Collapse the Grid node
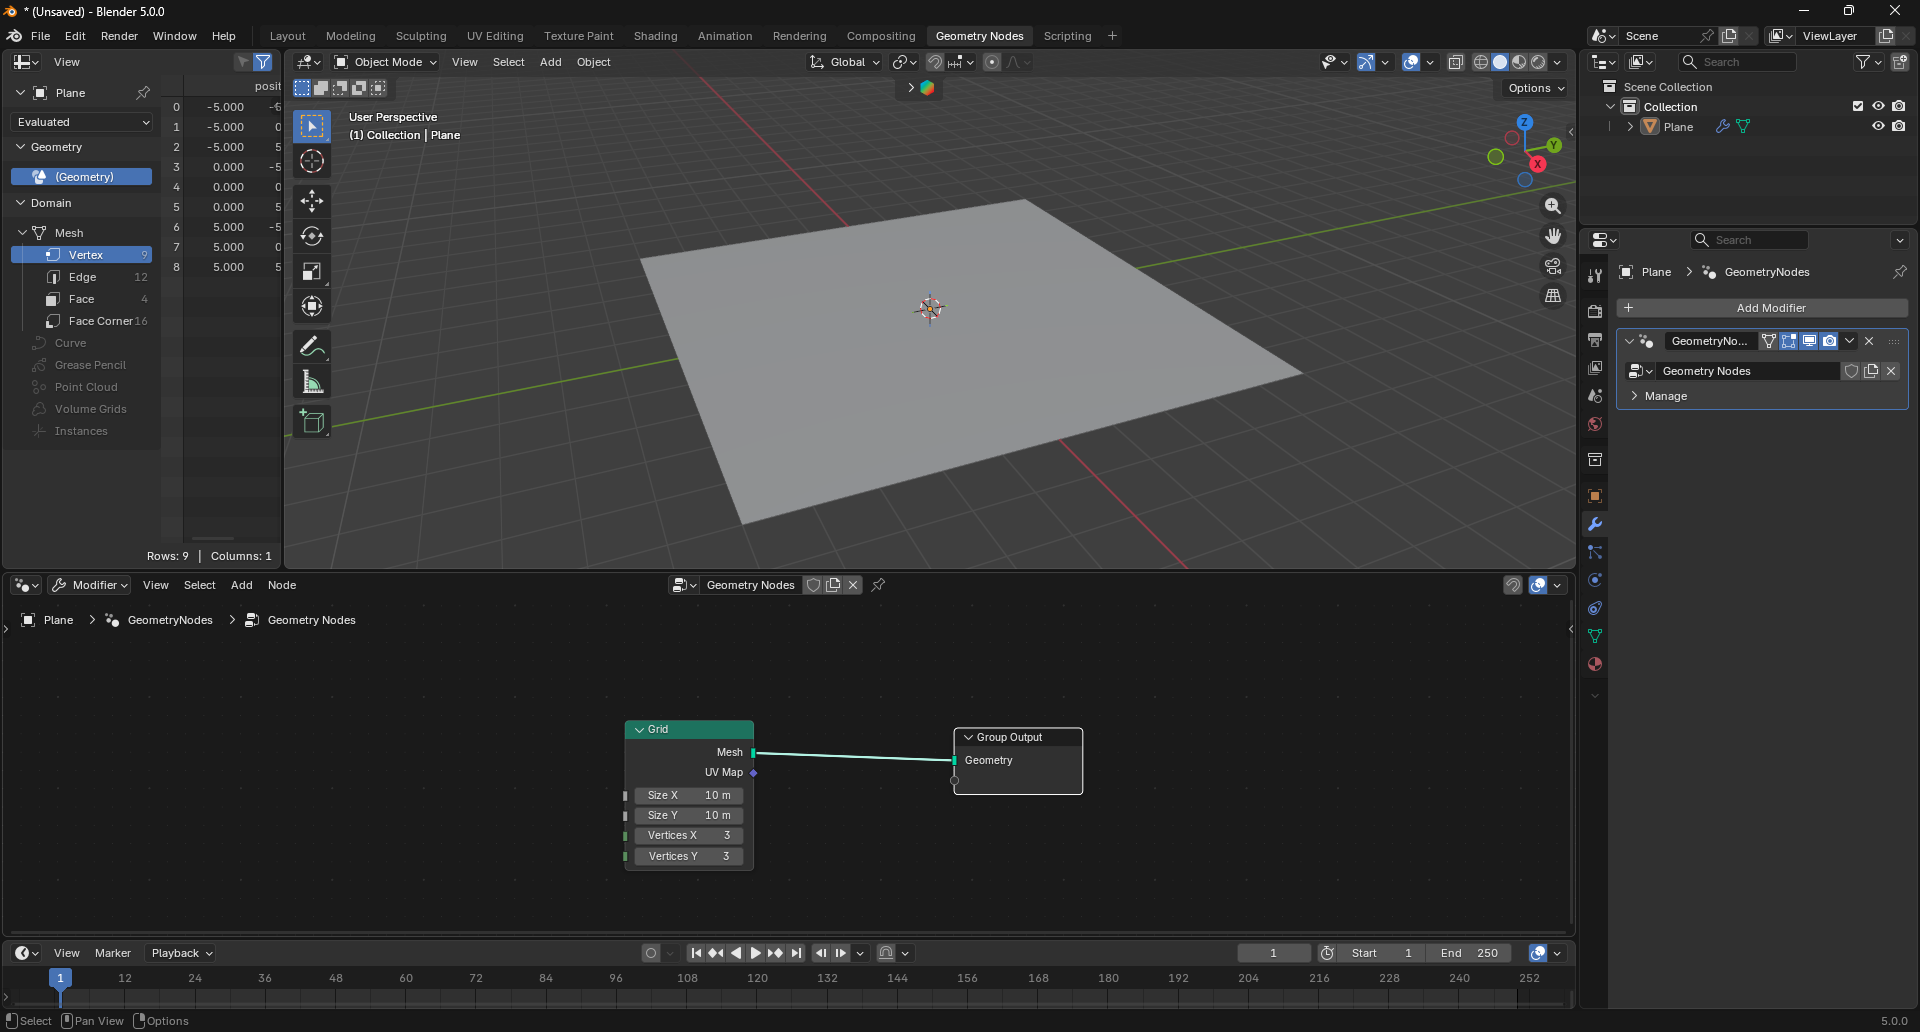The height and width of the screenshot is (1032, 1920). click(639, 730)
